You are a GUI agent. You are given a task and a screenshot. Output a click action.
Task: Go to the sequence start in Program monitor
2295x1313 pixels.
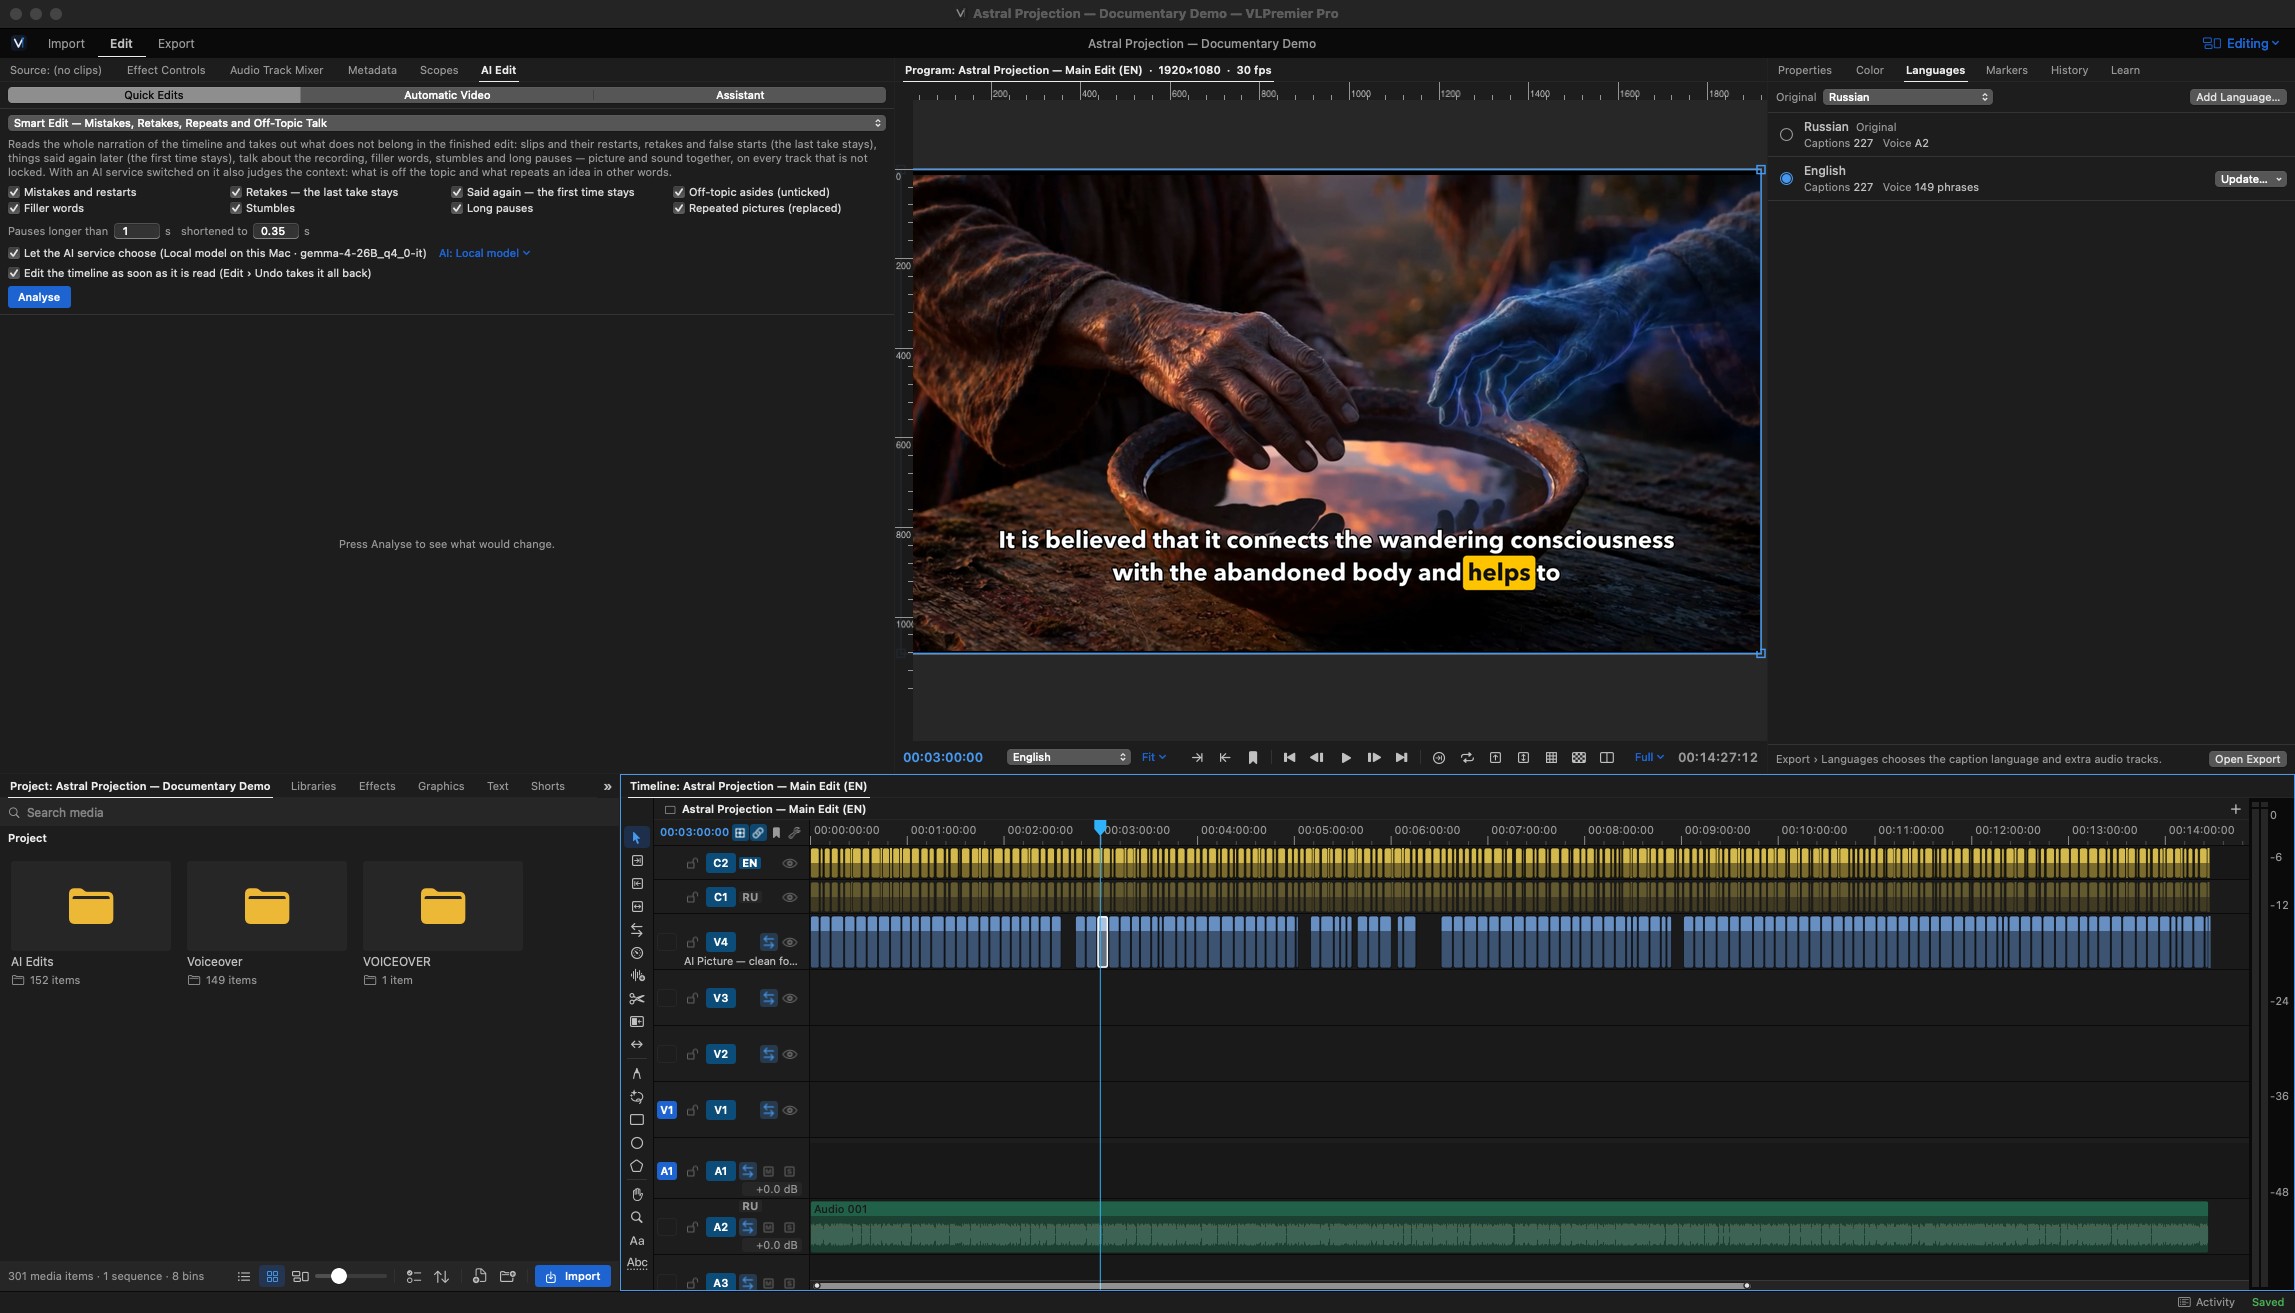point(1289,758)
